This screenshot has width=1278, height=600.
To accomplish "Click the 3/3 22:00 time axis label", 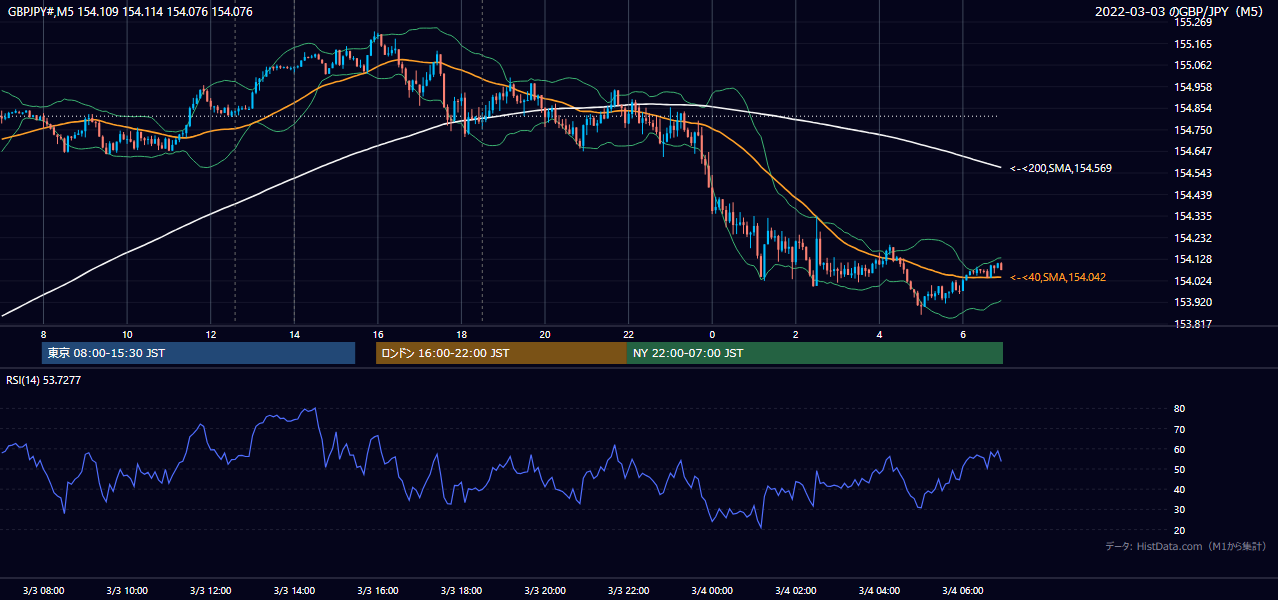I will pyautogui.click(x=628, y=590).
